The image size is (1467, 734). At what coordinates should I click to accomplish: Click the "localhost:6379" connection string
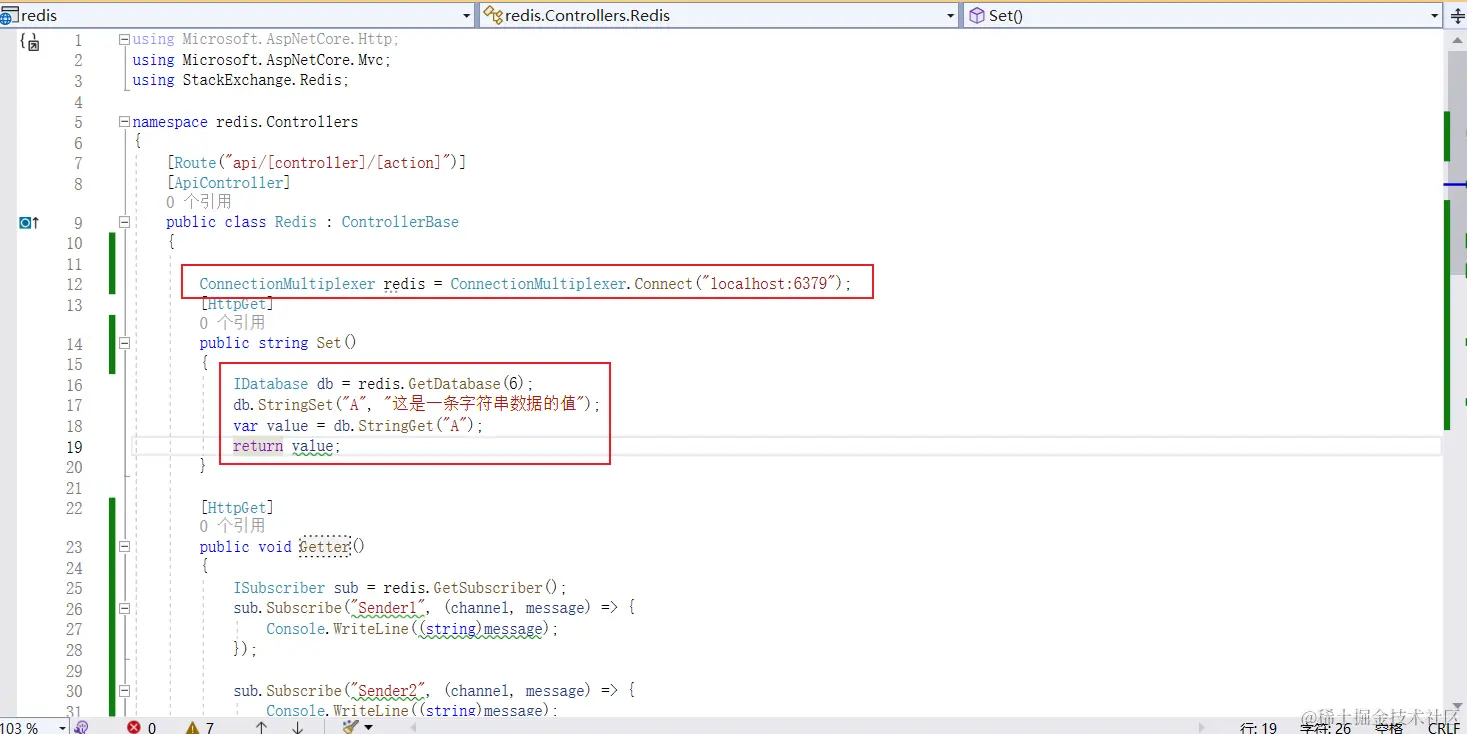coord(768,284)
